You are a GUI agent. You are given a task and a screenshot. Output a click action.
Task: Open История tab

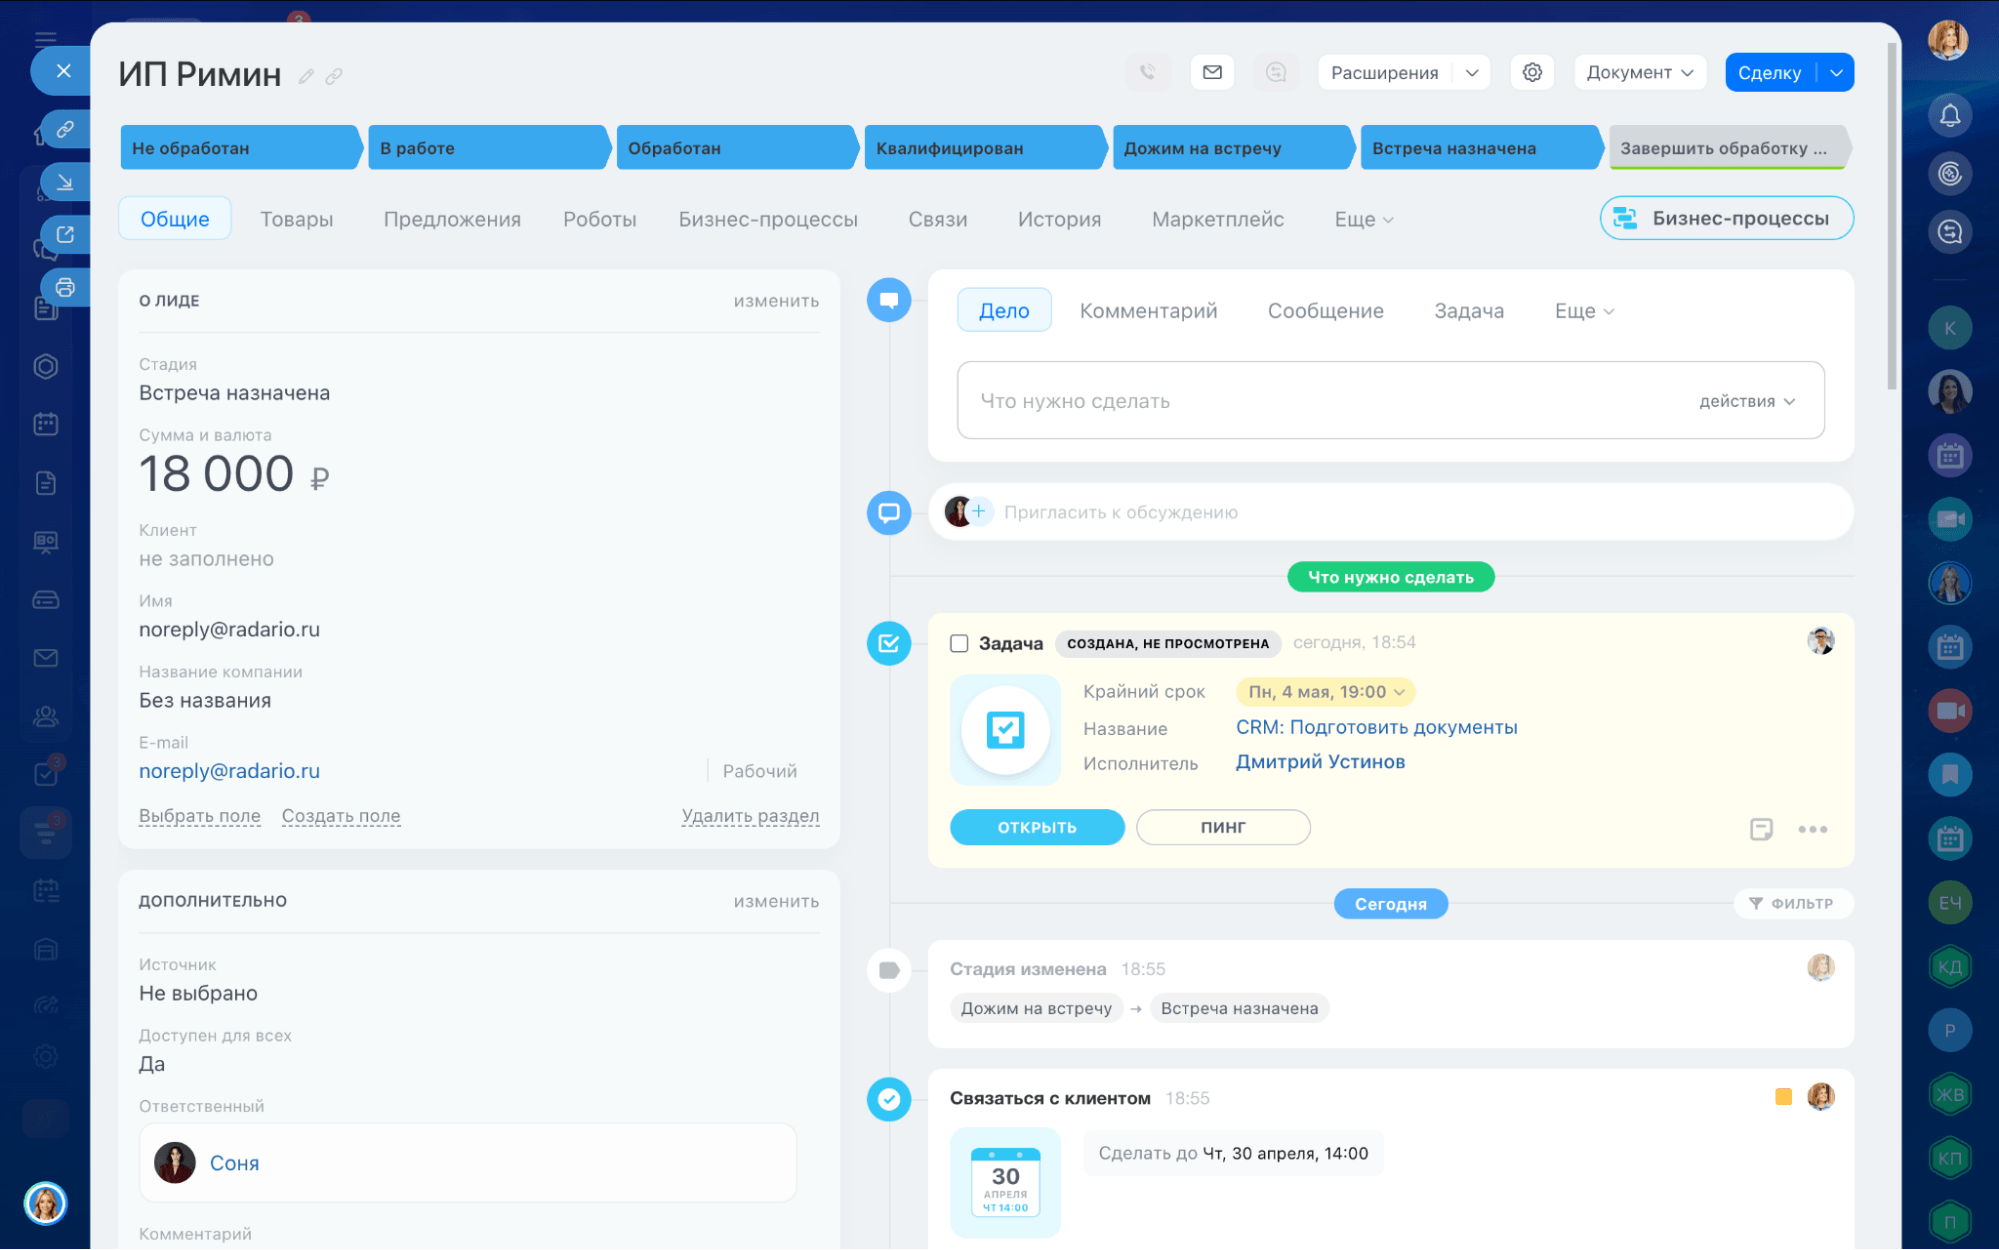click(1059, 219)
